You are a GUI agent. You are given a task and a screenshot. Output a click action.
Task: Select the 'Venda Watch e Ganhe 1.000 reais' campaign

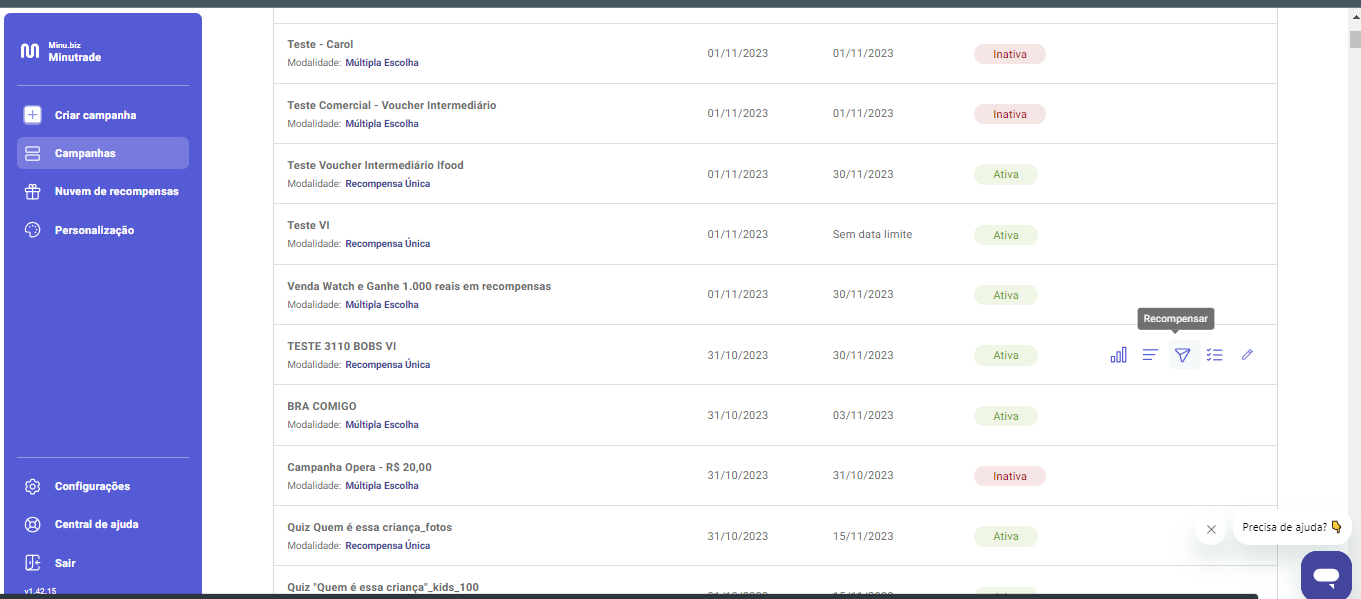pyautogui.click(x=419, y=286)
